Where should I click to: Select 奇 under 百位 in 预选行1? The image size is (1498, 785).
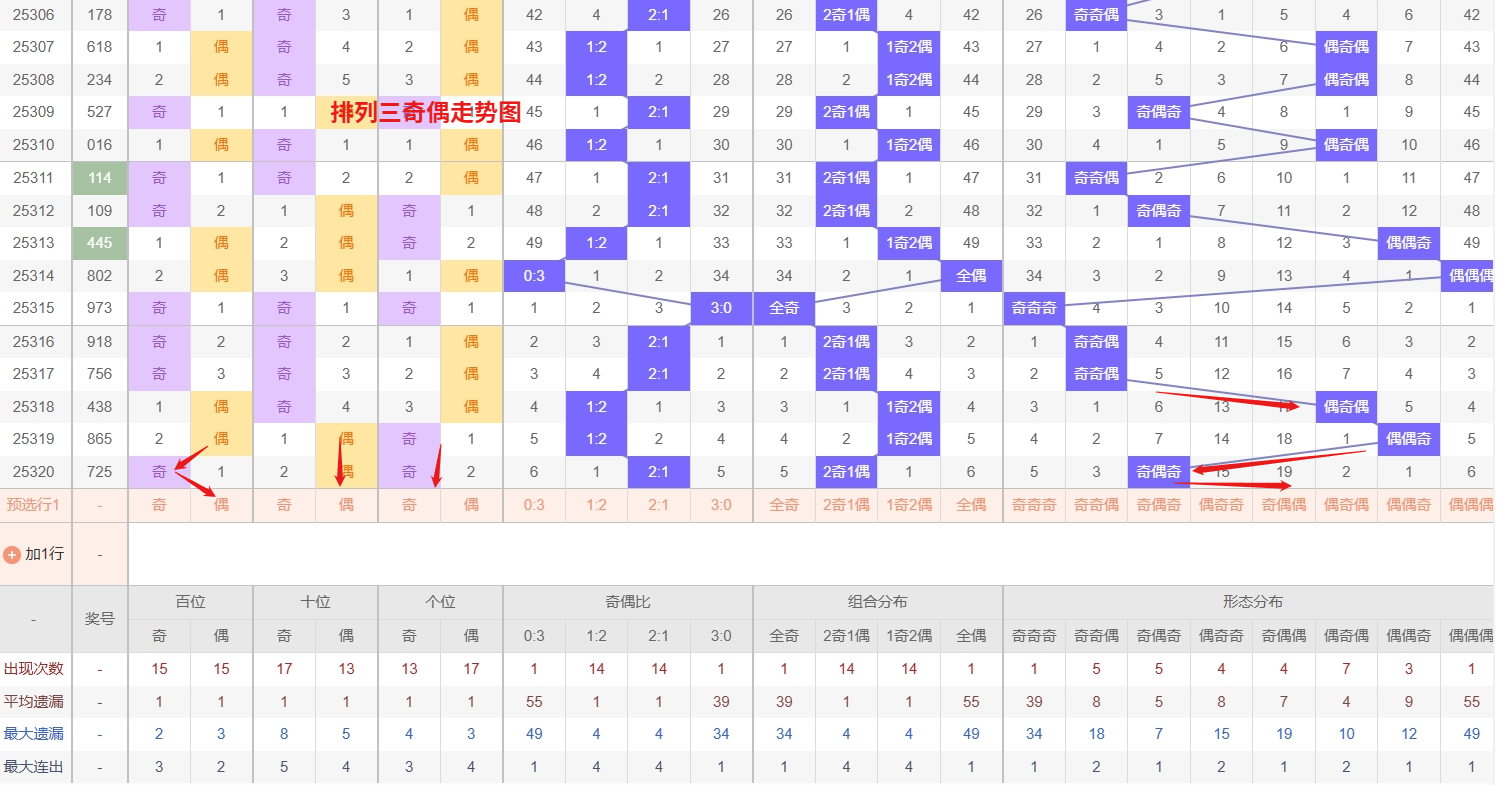[x=159, y=505]
